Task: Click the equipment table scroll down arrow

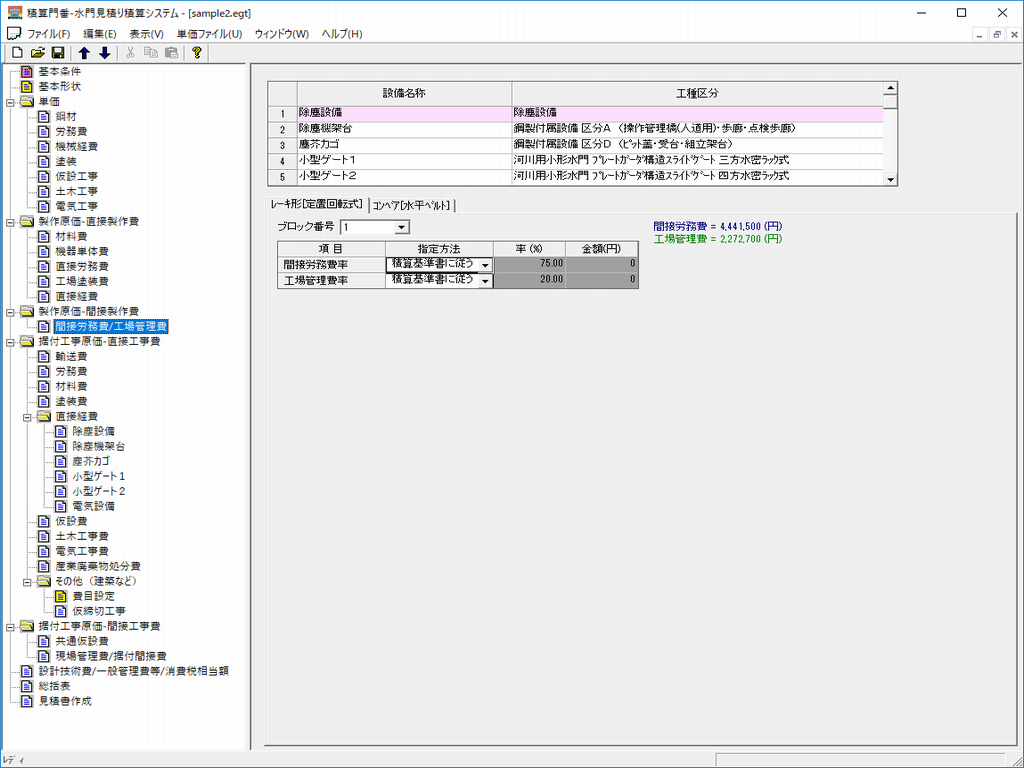Action: tap(891, 179)
